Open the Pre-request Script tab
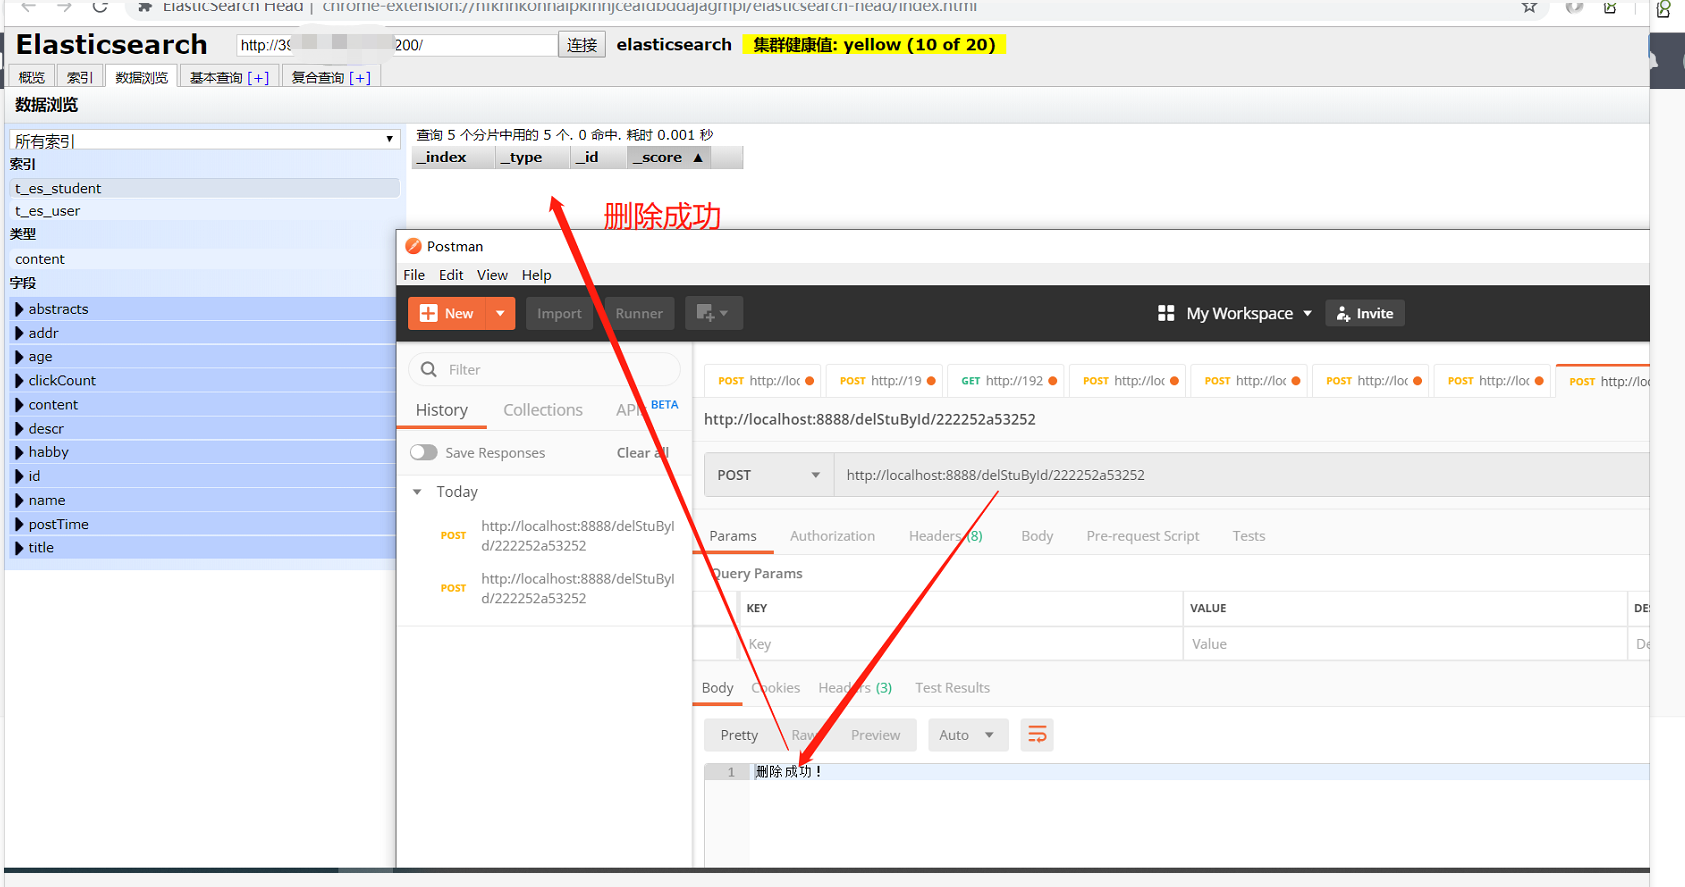Viewport: 1685px width, 887px height. [1142, 536]
